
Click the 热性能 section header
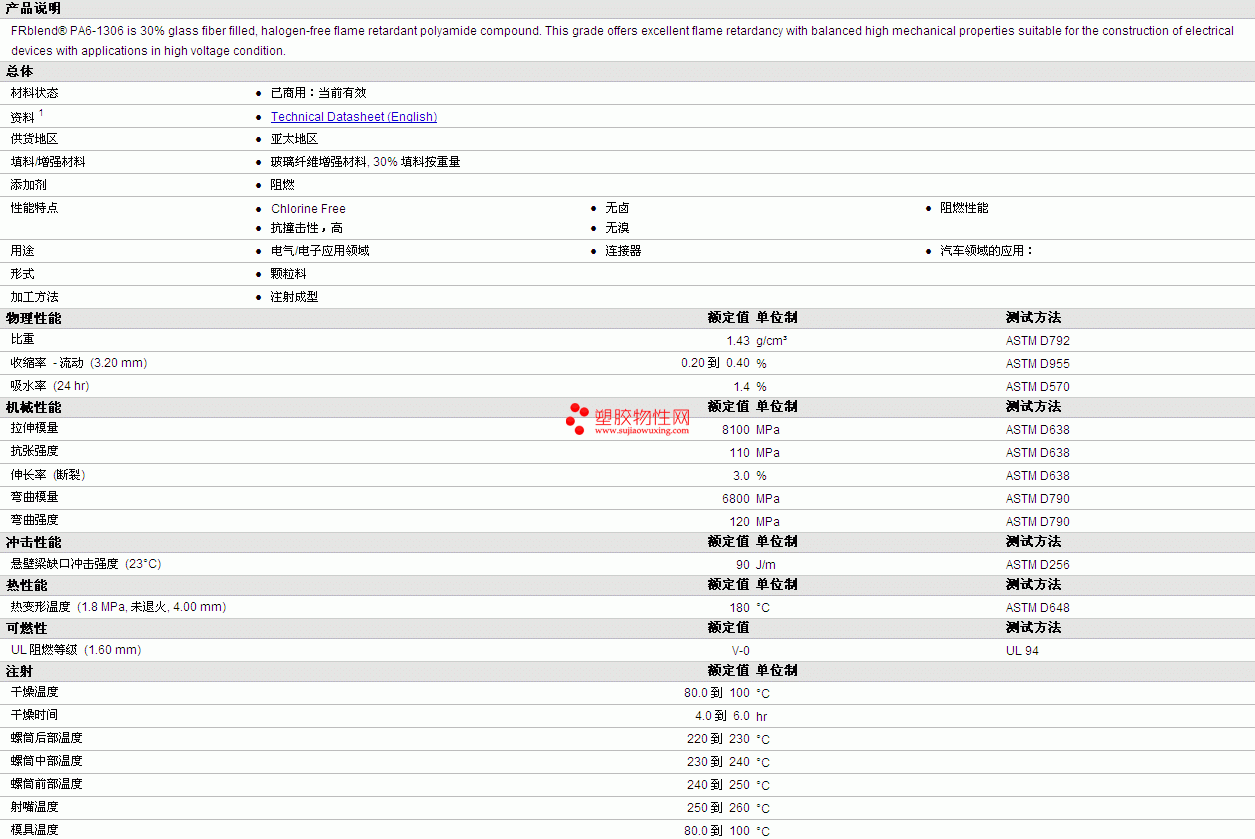click(27, 585)
